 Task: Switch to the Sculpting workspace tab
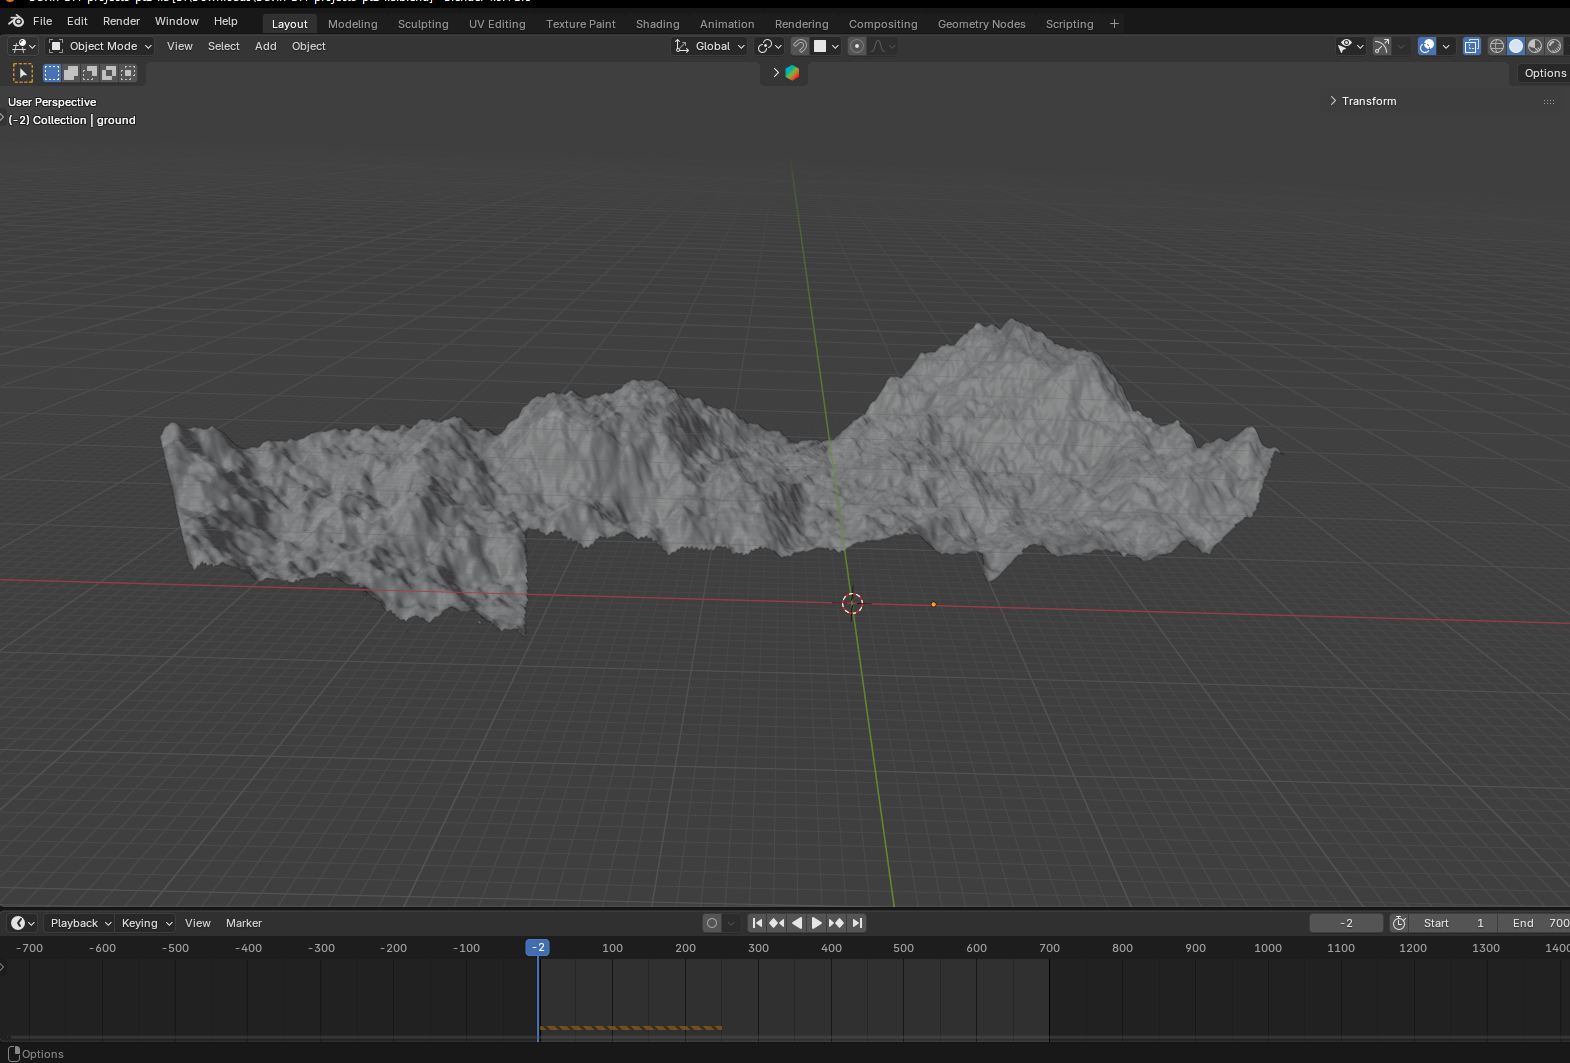pos(423,24)
